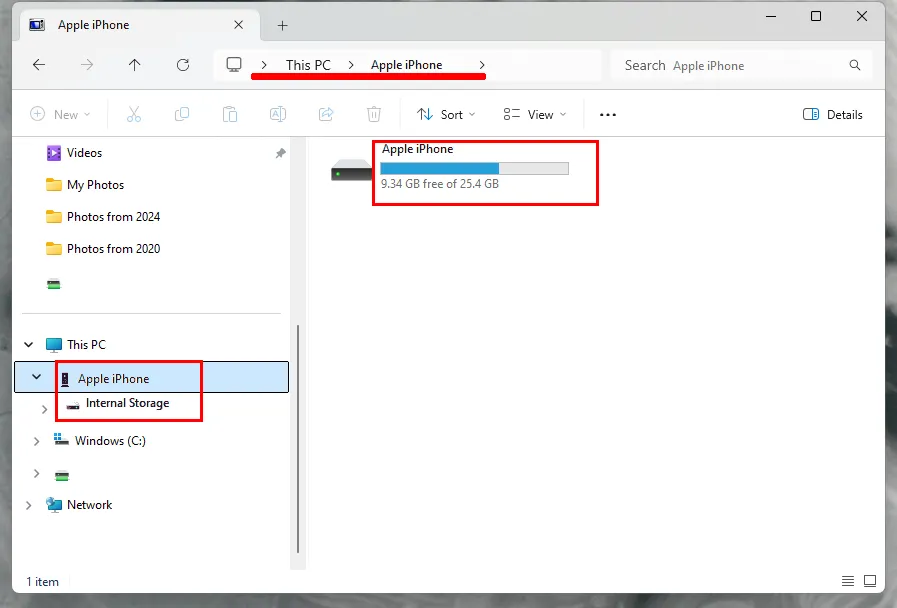Open the Apple iPhone drive icon
897x608 pixels.
351,170
